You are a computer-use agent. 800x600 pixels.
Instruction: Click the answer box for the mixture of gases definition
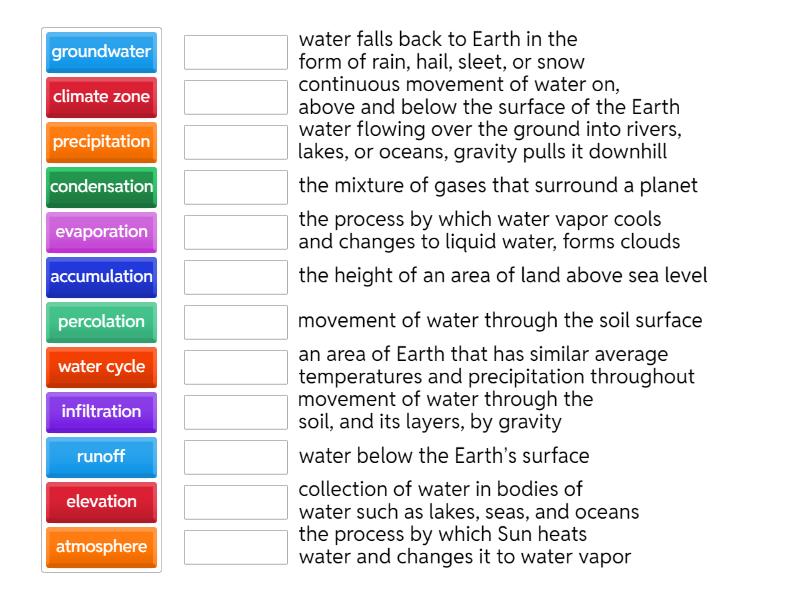click(234, 184)
